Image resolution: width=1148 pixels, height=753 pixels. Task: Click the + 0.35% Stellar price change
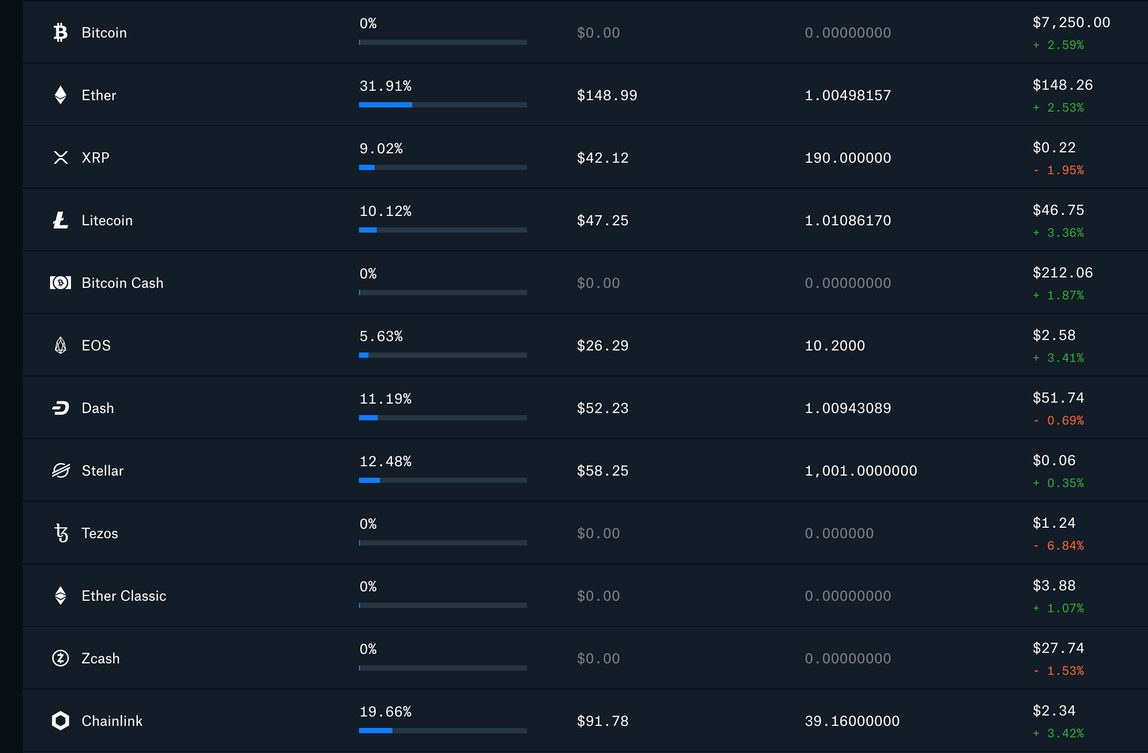click(x=1058, y=483)
